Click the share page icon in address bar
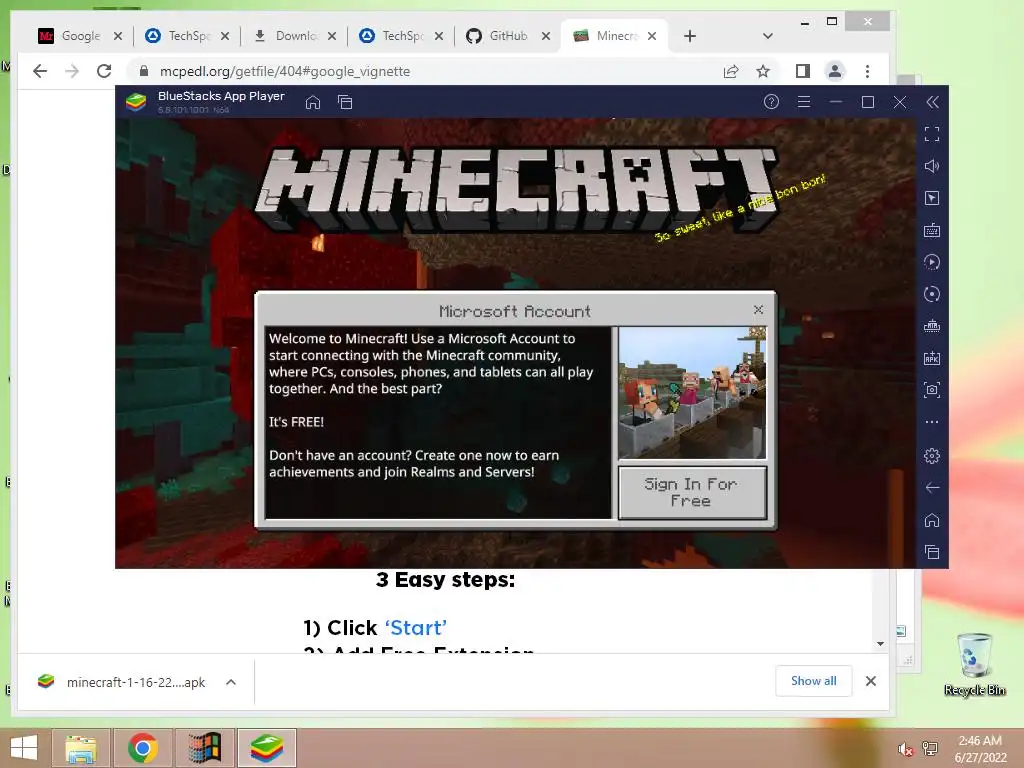The image size is (1024, 768). coord(731,71)
